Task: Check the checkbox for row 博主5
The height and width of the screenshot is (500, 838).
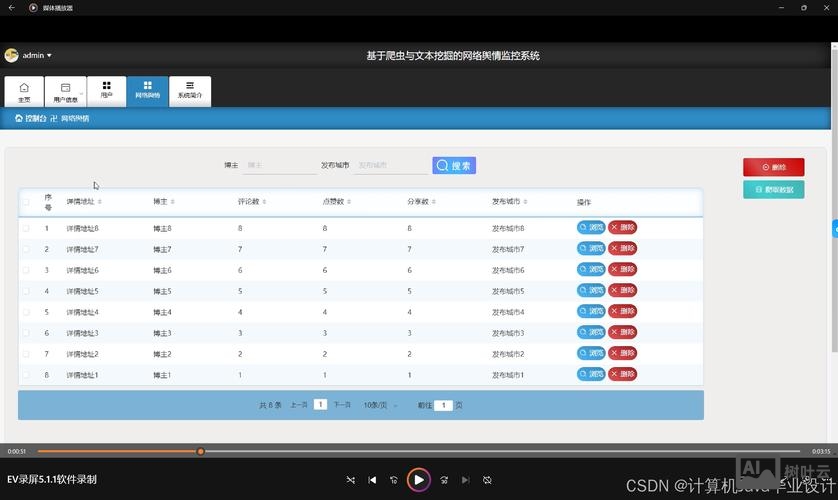Action: pyautogui.click(x=26, y=291)
